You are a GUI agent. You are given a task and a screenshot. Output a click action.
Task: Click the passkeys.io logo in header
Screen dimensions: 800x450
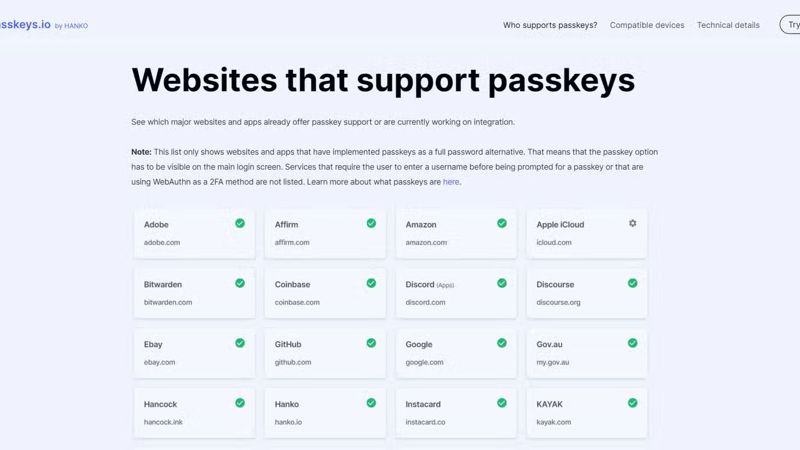click(x=42, y=24)
